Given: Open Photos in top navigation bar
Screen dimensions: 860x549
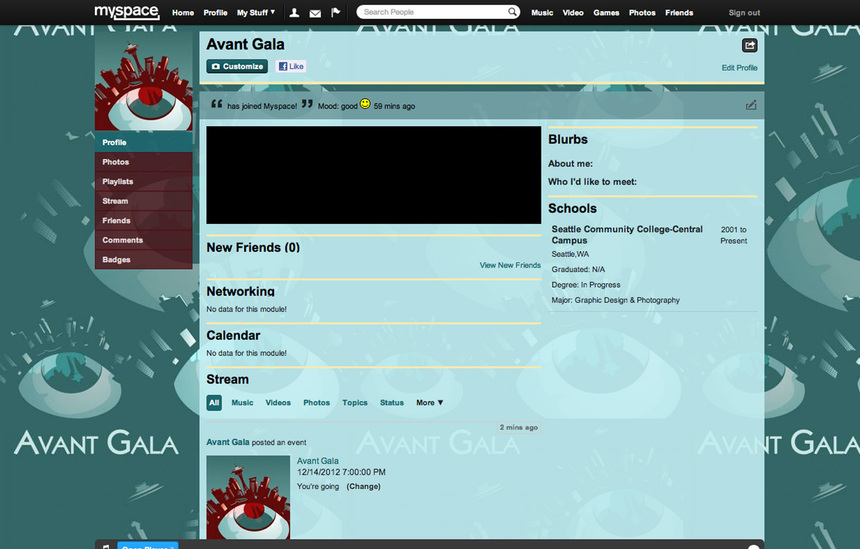Looking at the screenshot, I should click(x=642, y=13).
